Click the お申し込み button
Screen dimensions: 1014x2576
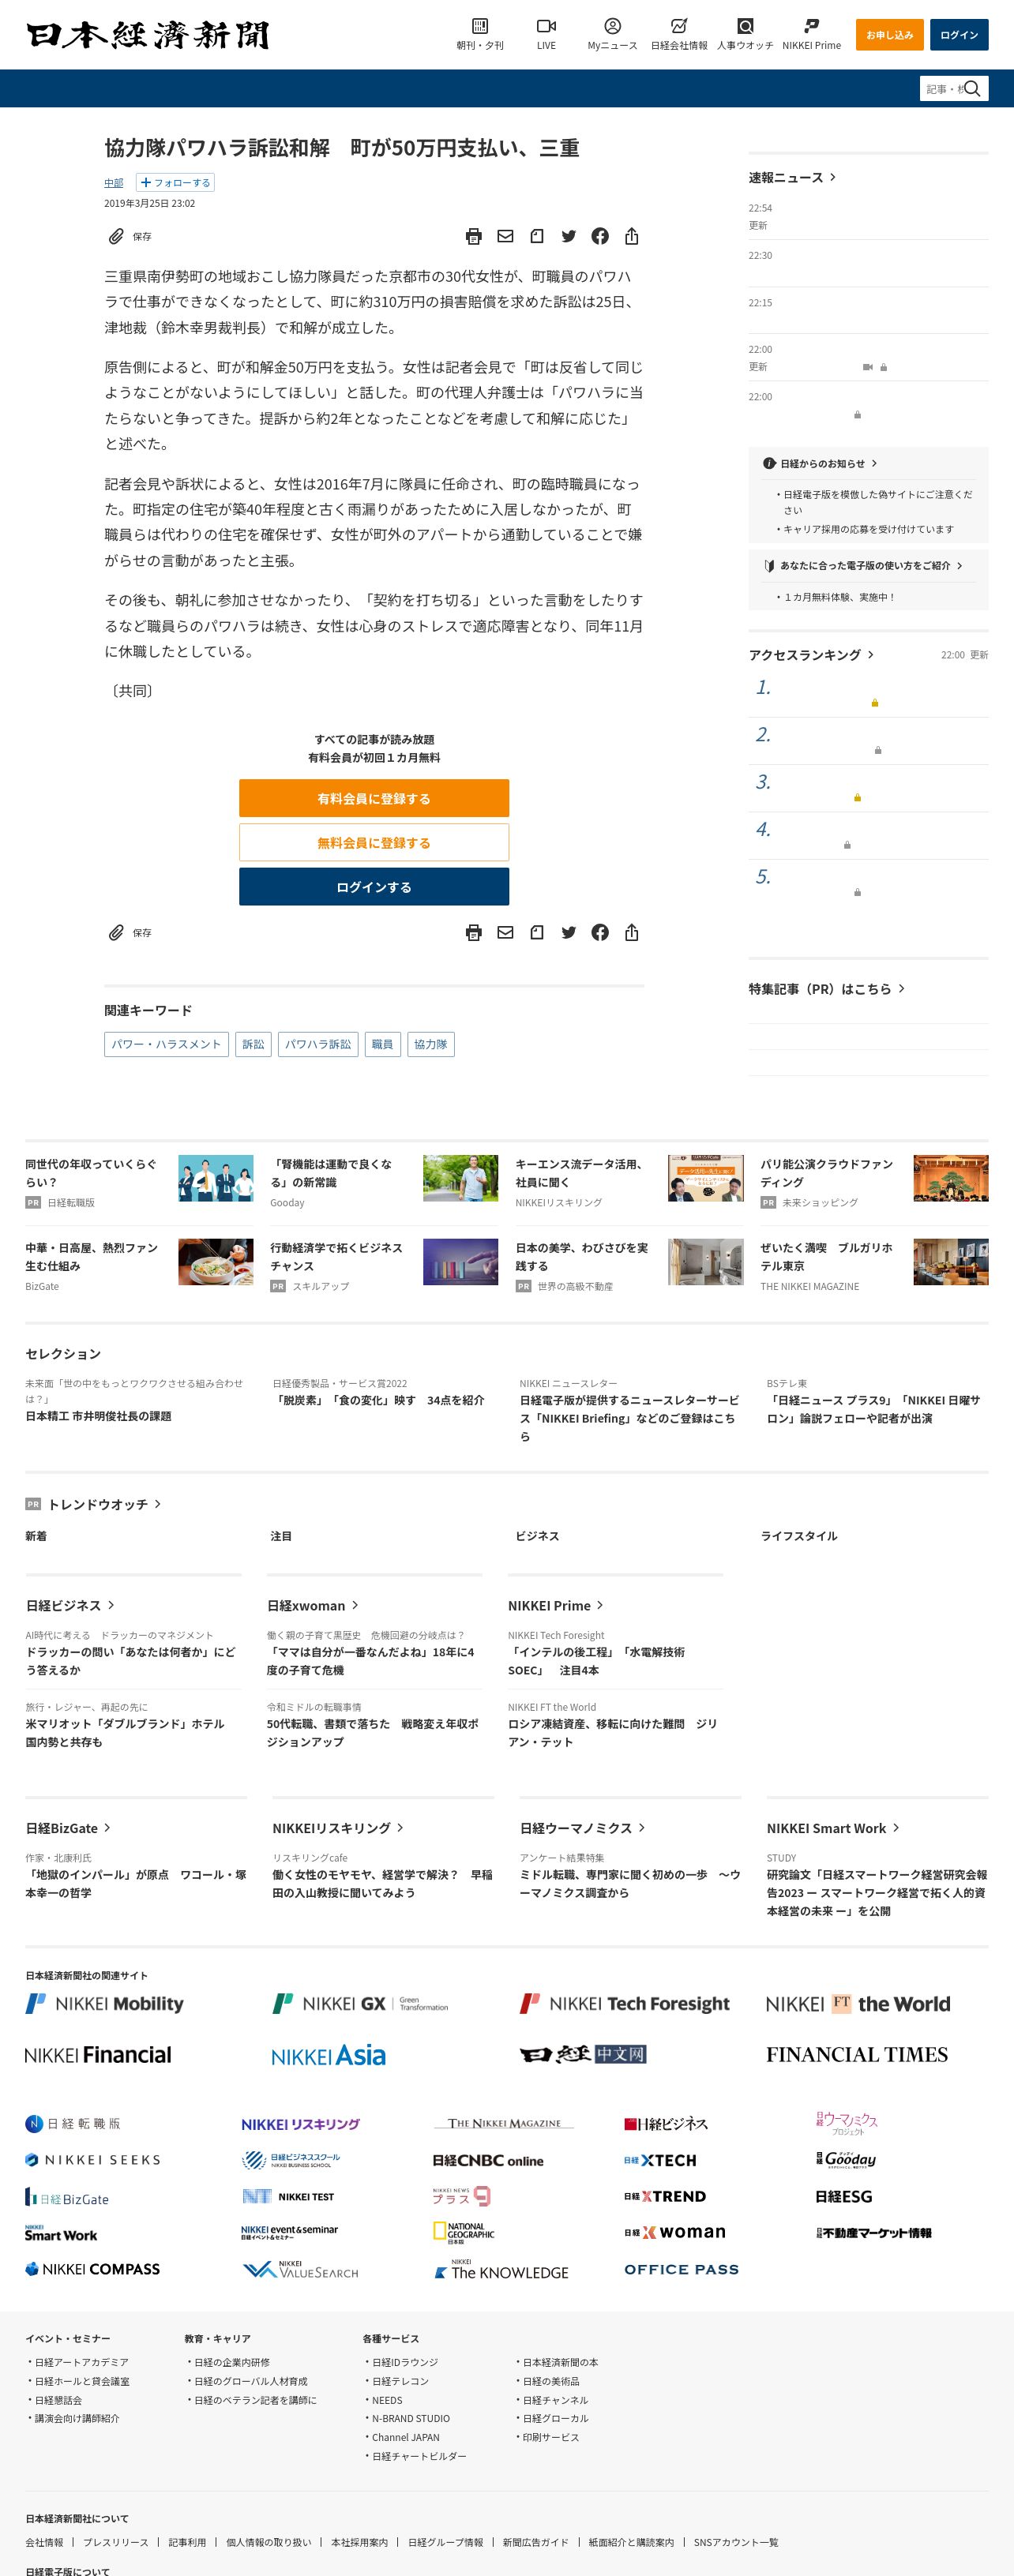[889, 34]
